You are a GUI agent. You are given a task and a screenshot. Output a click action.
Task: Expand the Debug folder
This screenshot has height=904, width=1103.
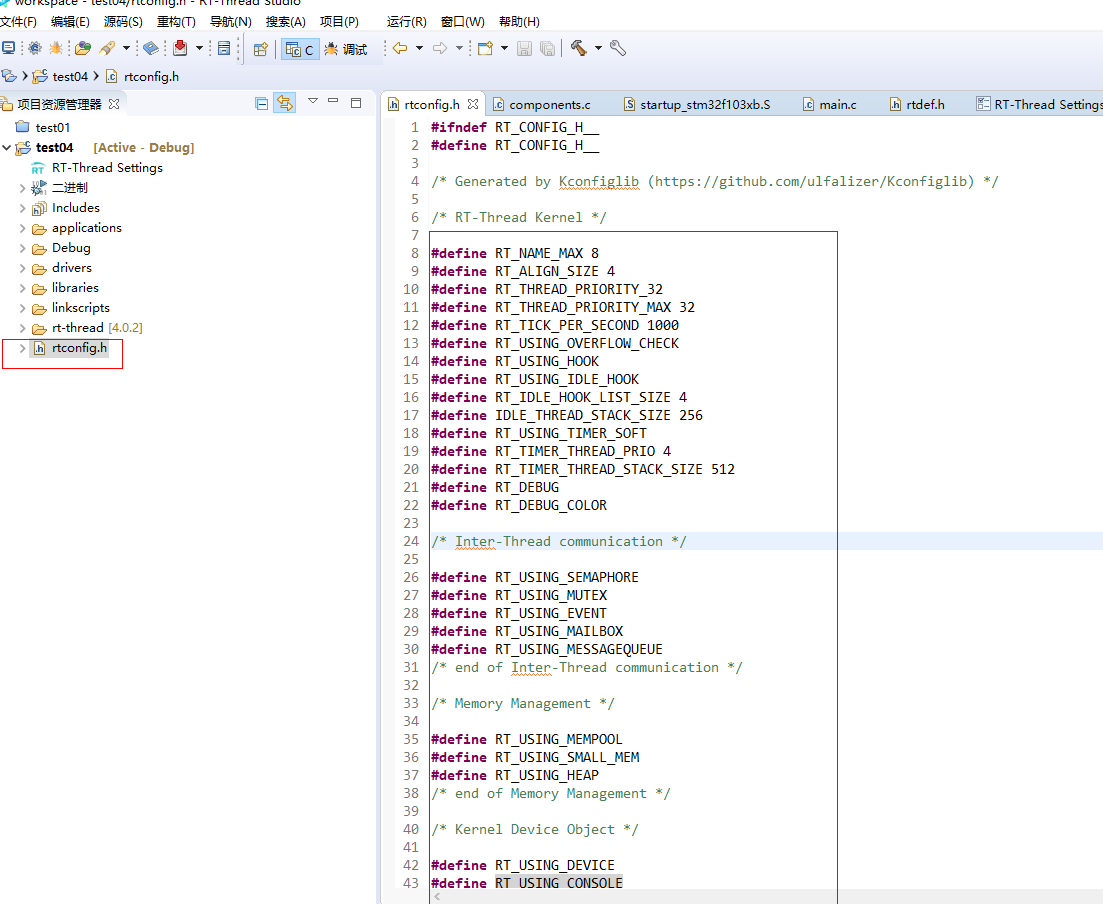point(23,248)
